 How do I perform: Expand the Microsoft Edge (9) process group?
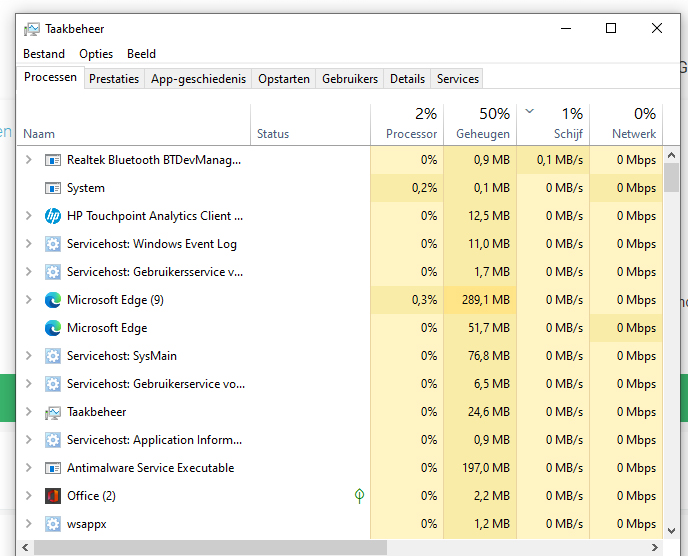tap(28, 300)
